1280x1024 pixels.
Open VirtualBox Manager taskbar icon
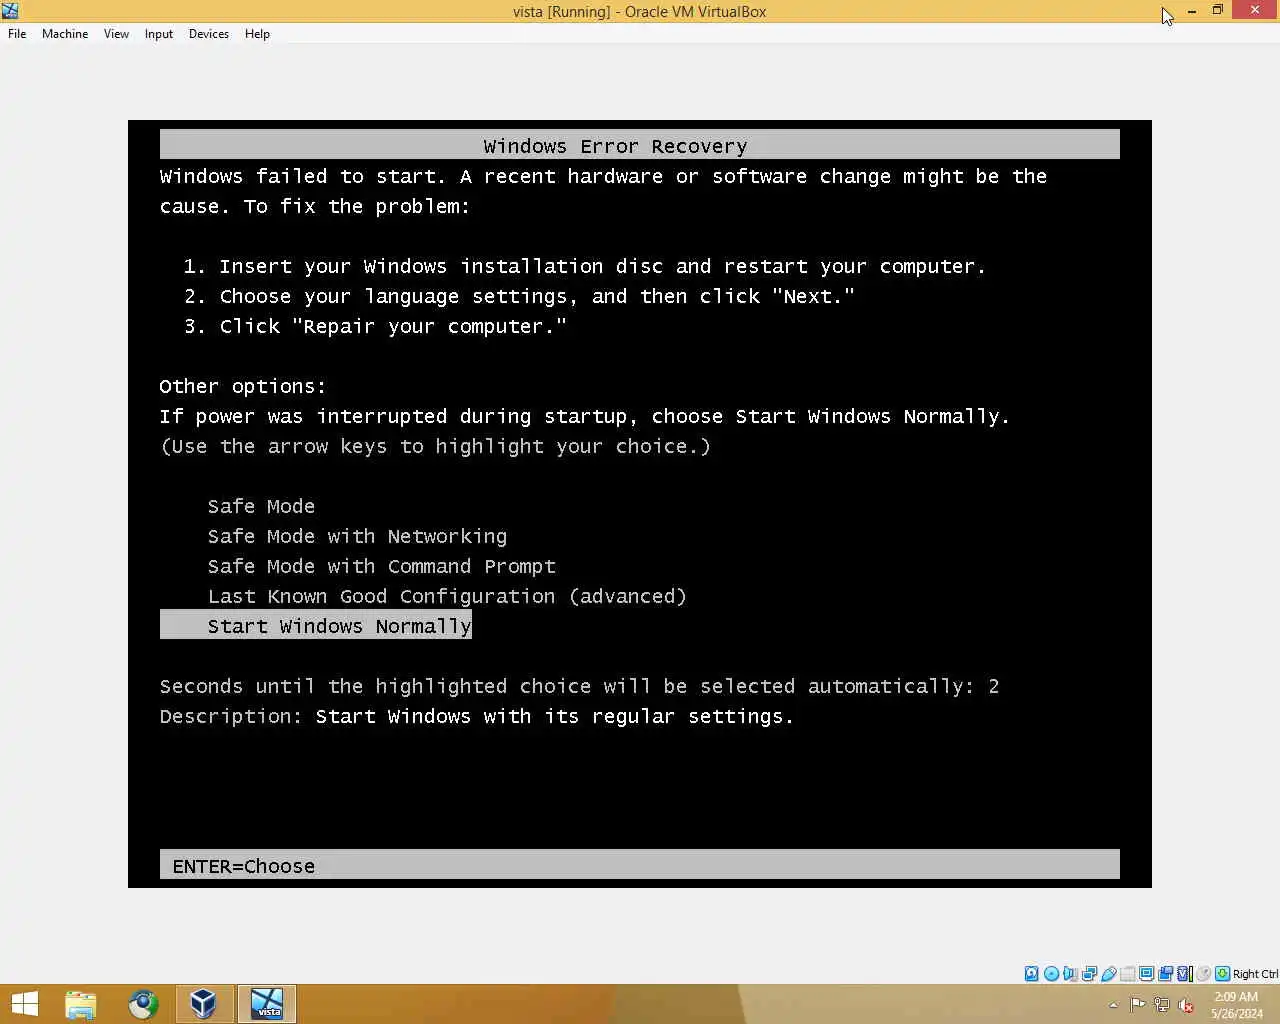(x=204, y=1004)
